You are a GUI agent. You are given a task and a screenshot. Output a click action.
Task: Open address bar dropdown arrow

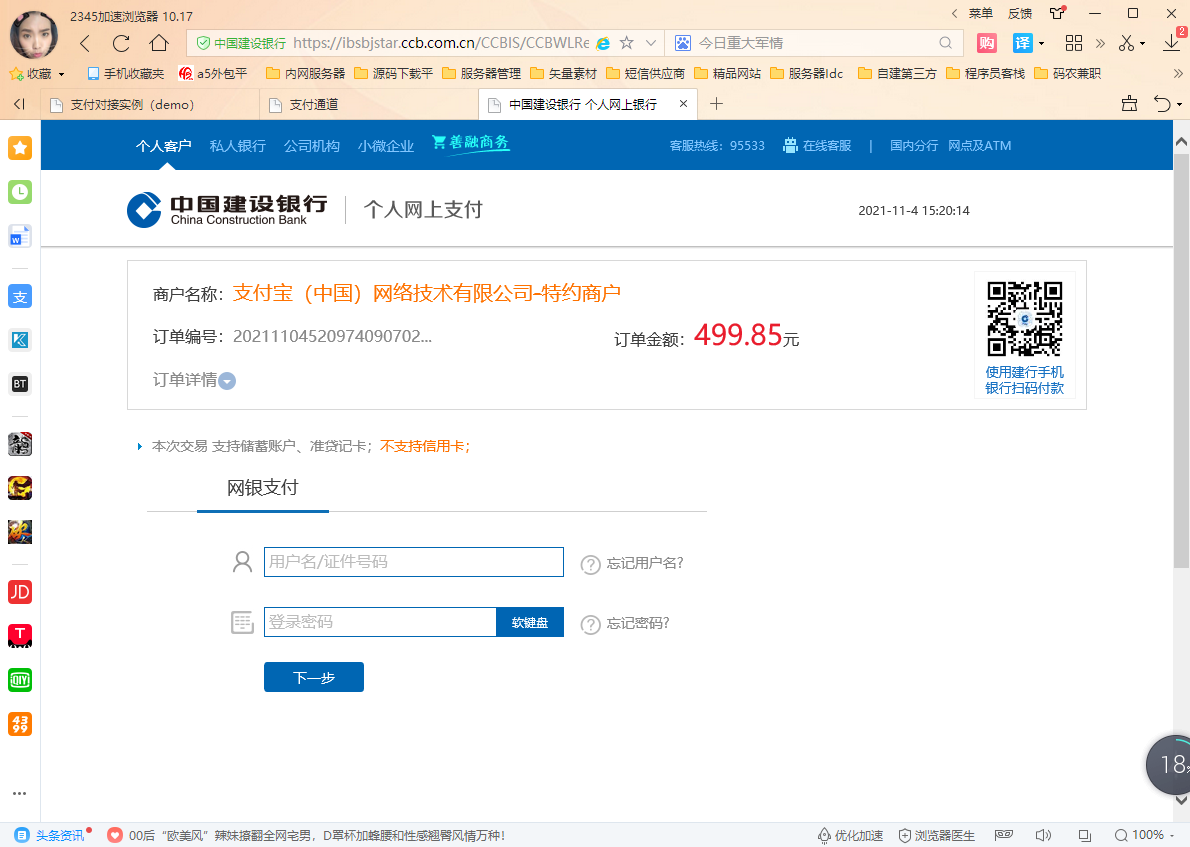click(x=650, y=43)
